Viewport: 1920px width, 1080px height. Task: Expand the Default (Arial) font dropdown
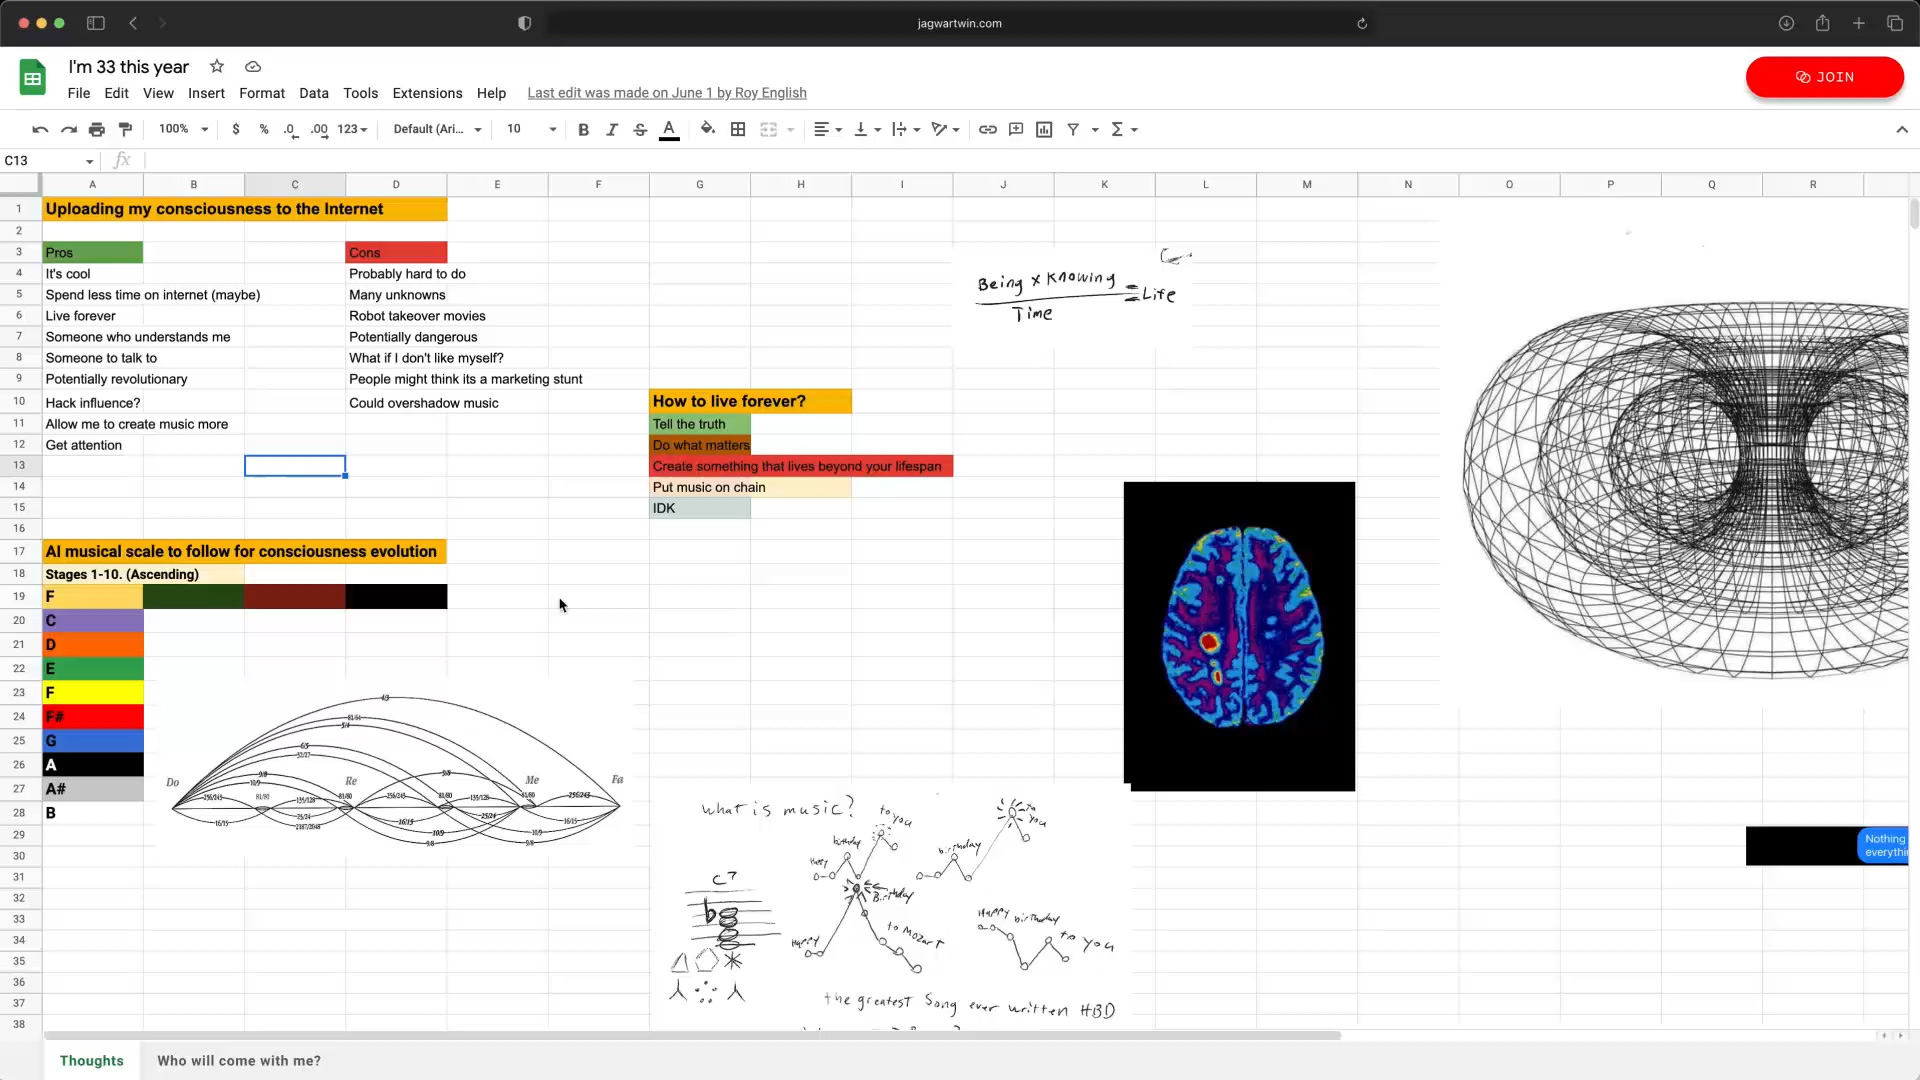pyautogui.click(x=437, y=129)
